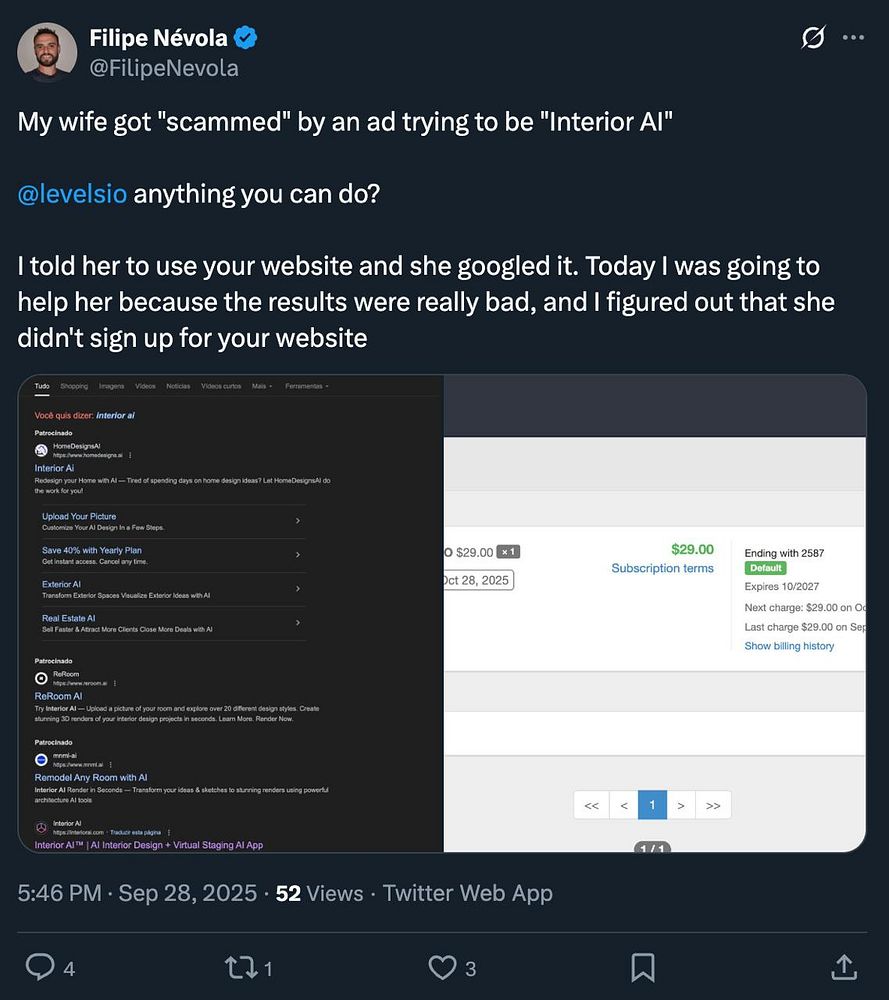Click the share upload icon
The width and height of the screenshot is (889, 1000).
click(x=843, y=967)
